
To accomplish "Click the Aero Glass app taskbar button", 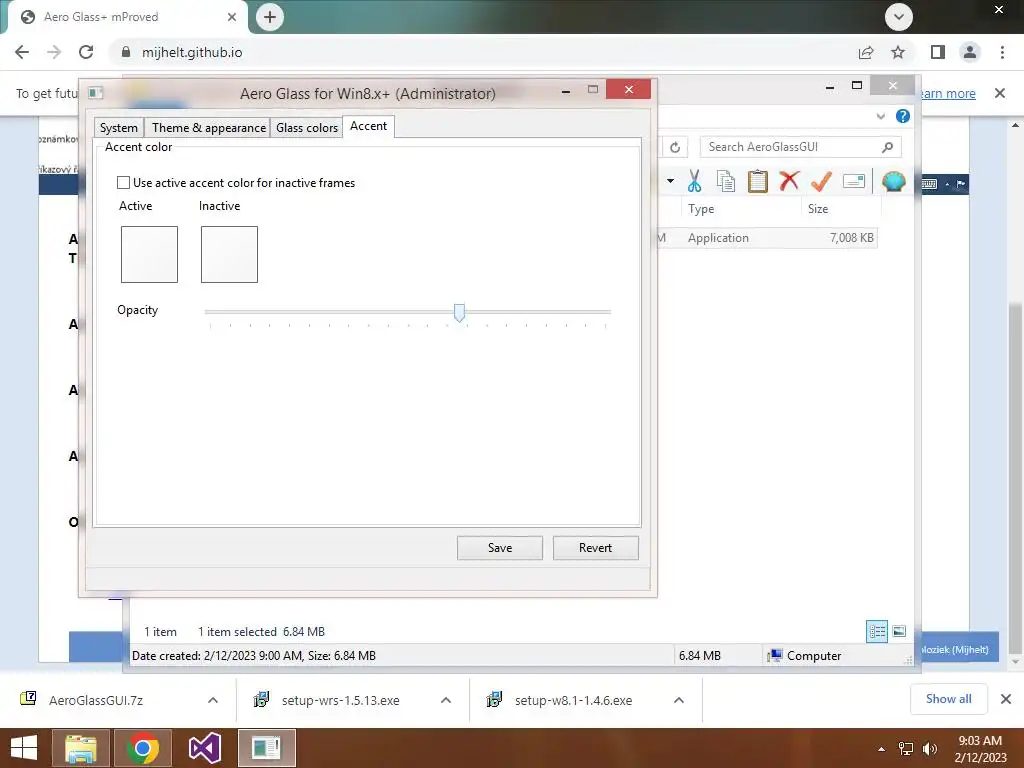I will click(267, 748).
